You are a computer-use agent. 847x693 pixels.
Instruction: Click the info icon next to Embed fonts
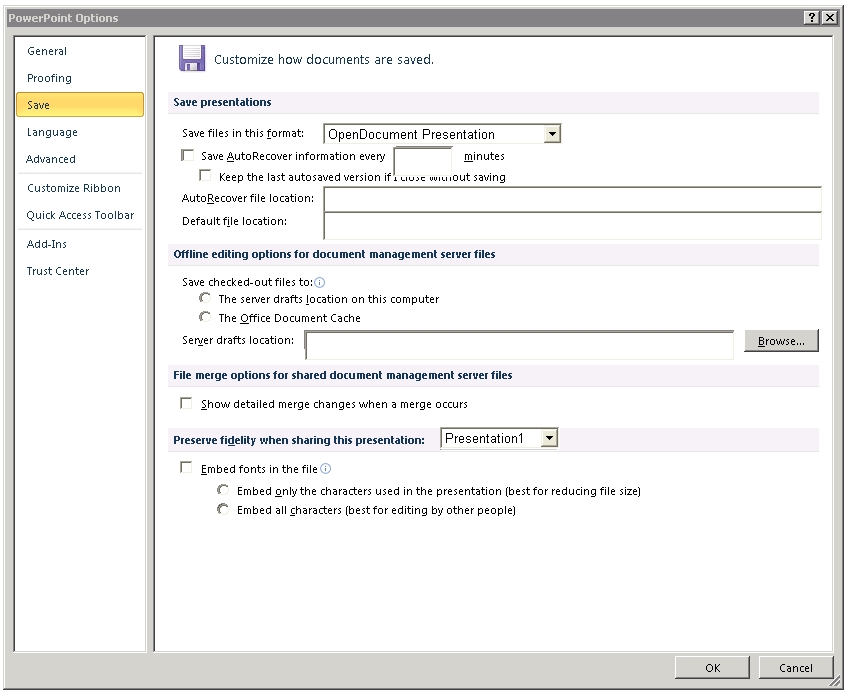click(x=326, y=469)
